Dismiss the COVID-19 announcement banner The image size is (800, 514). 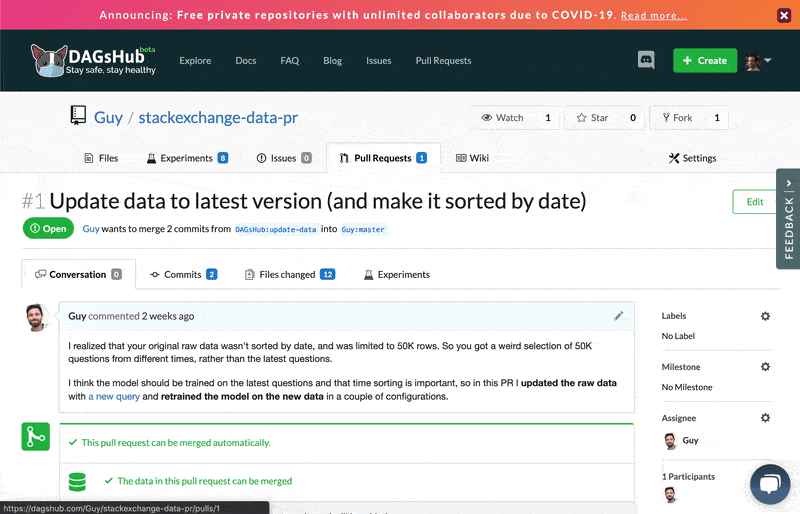[784, 15]
